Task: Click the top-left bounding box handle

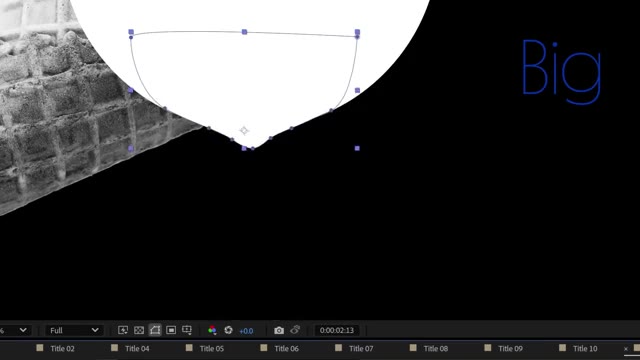Action: tap(131, 32)
